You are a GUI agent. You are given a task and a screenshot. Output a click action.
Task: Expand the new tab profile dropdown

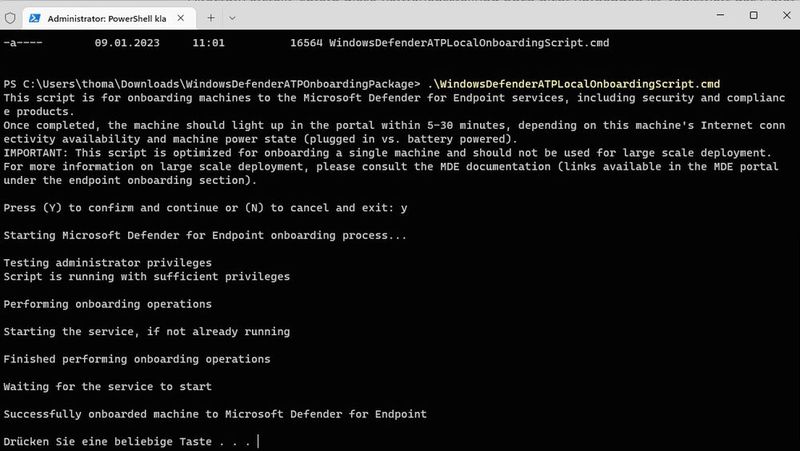[x=232, y=17]
